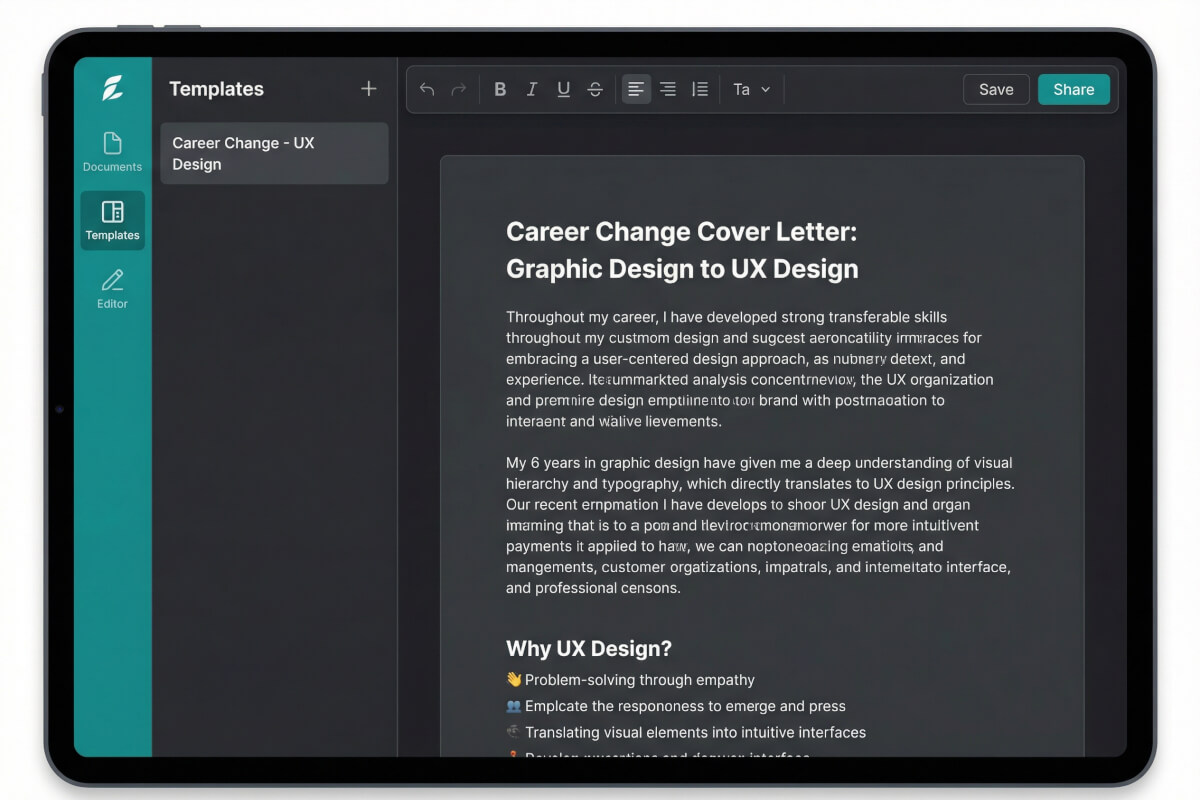Click the Save button
The width and height of the screenshot is (1200, 800).
(x=996, y=89)
